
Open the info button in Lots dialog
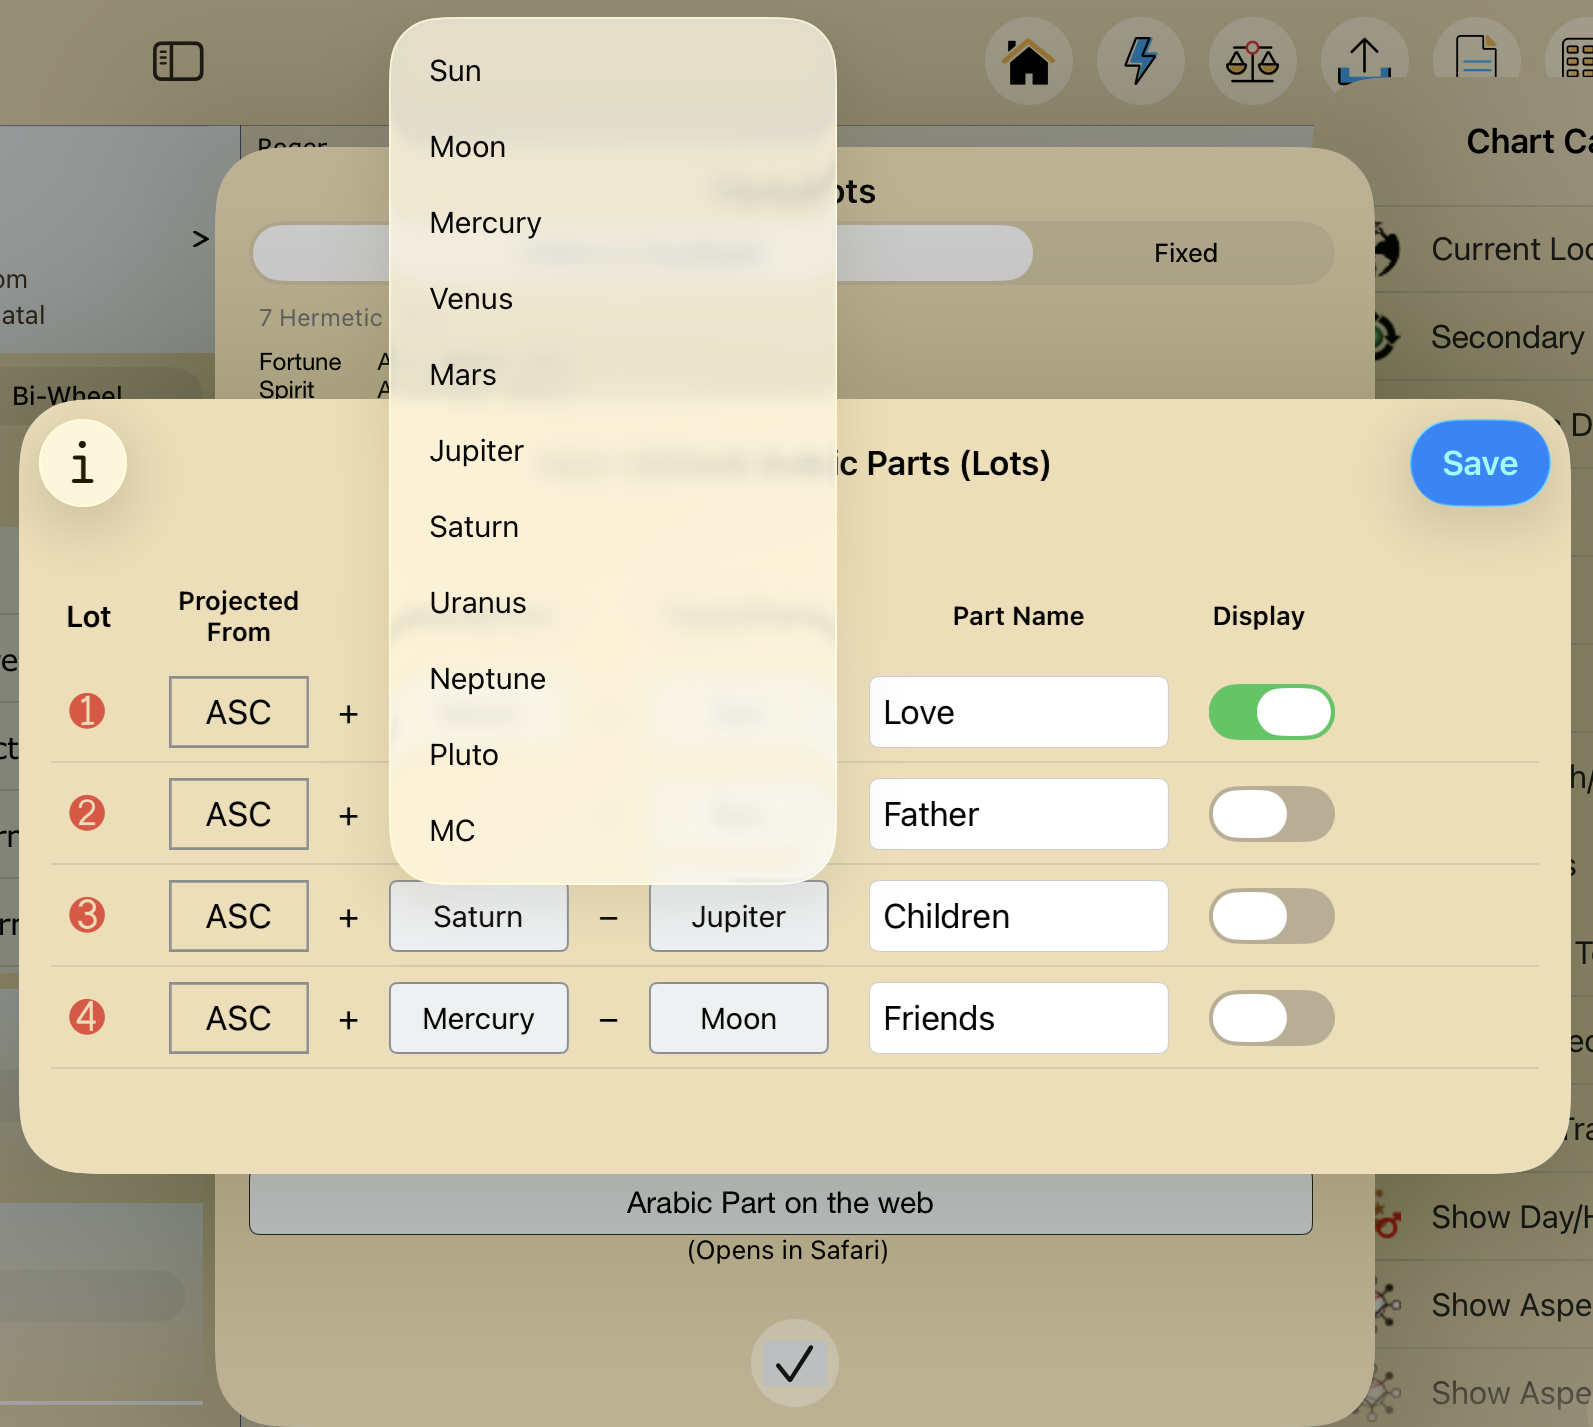click(x=83, y=463)
